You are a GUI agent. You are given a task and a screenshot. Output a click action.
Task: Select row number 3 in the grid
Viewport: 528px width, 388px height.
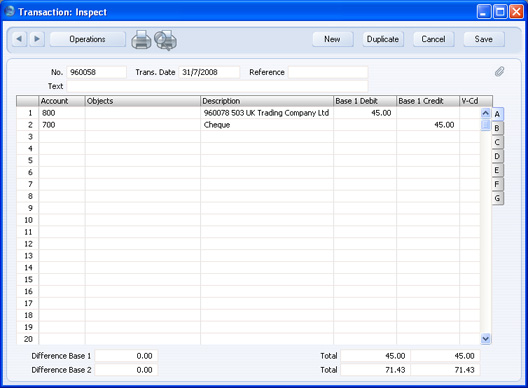pyautogui.click(x=28, y=137)
